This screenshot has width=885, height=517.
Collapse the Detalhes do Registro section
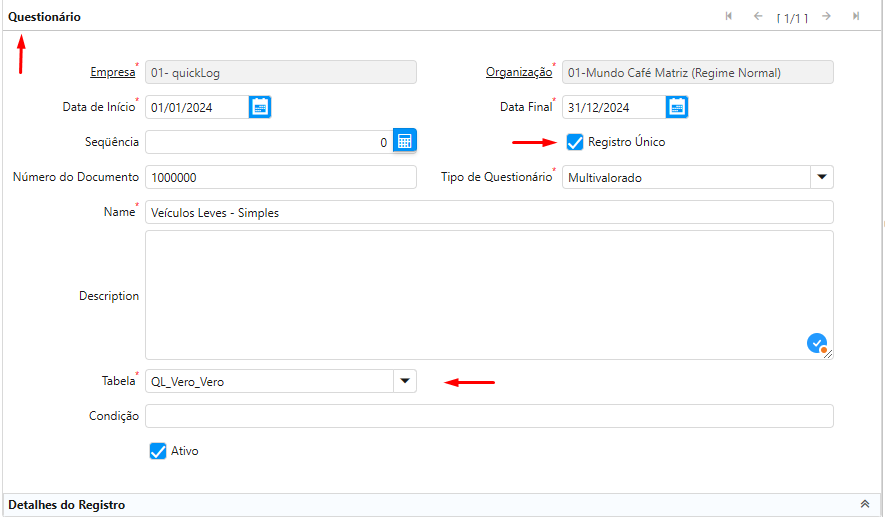pos(865,505)
